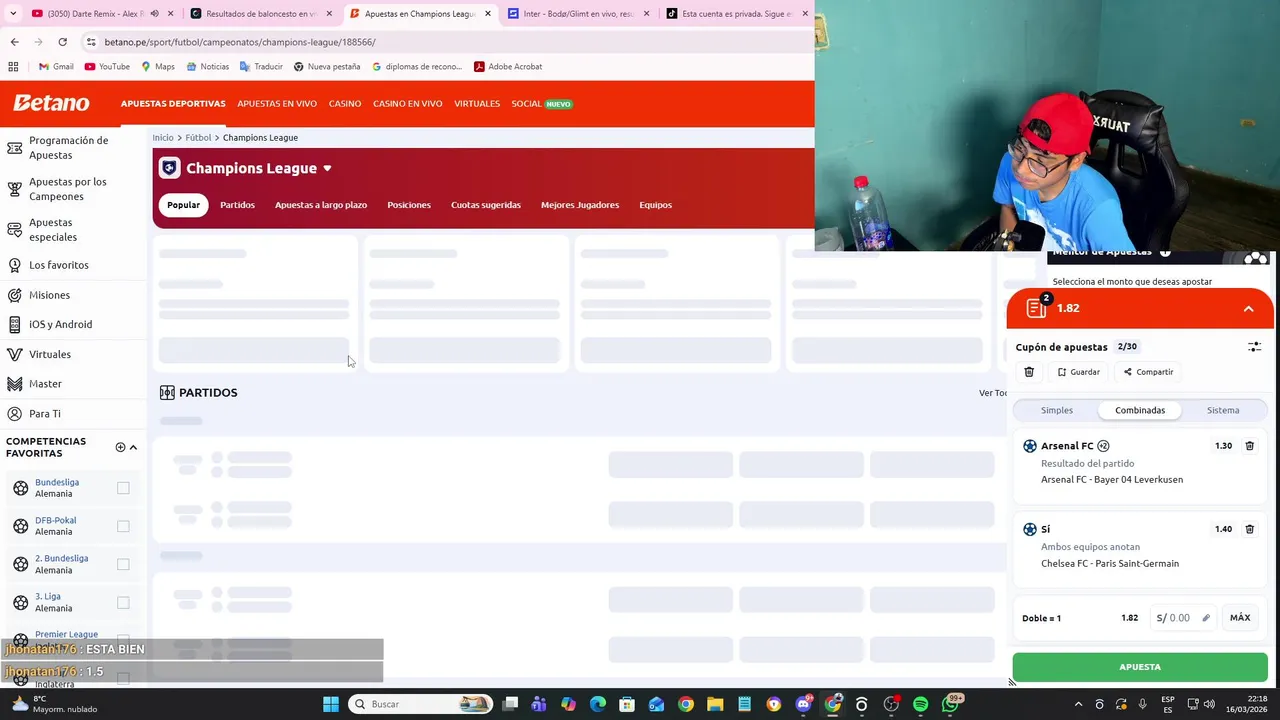The image size is (1280, 720).
Task: Click the Champions League shield icon
Action: (x=169, y=168)
